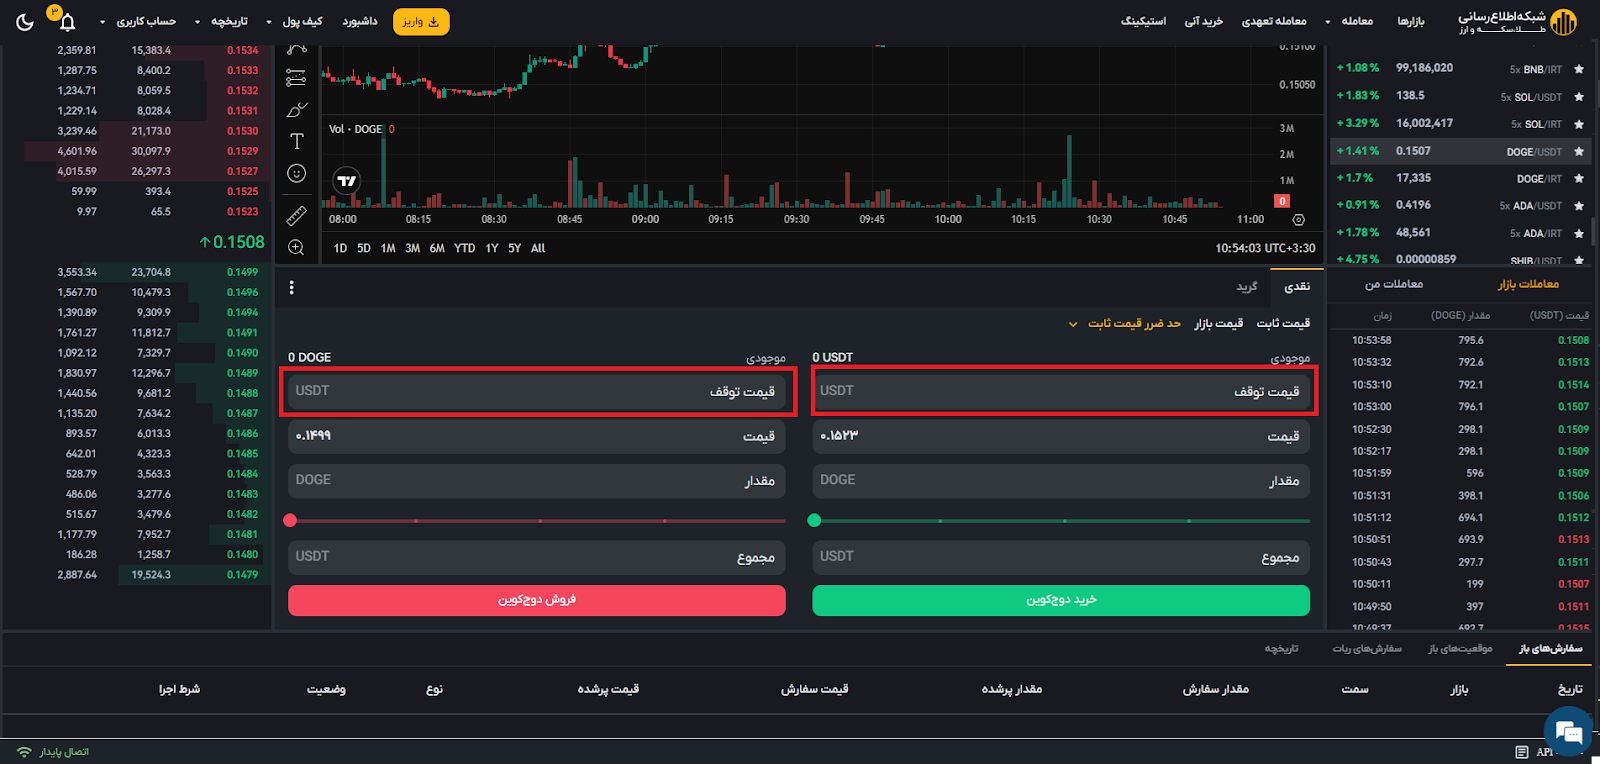The width and height of the screenshot is (1600, 764).
Task: Open the live chat support bubble
Action: (x=1567, y=733)
